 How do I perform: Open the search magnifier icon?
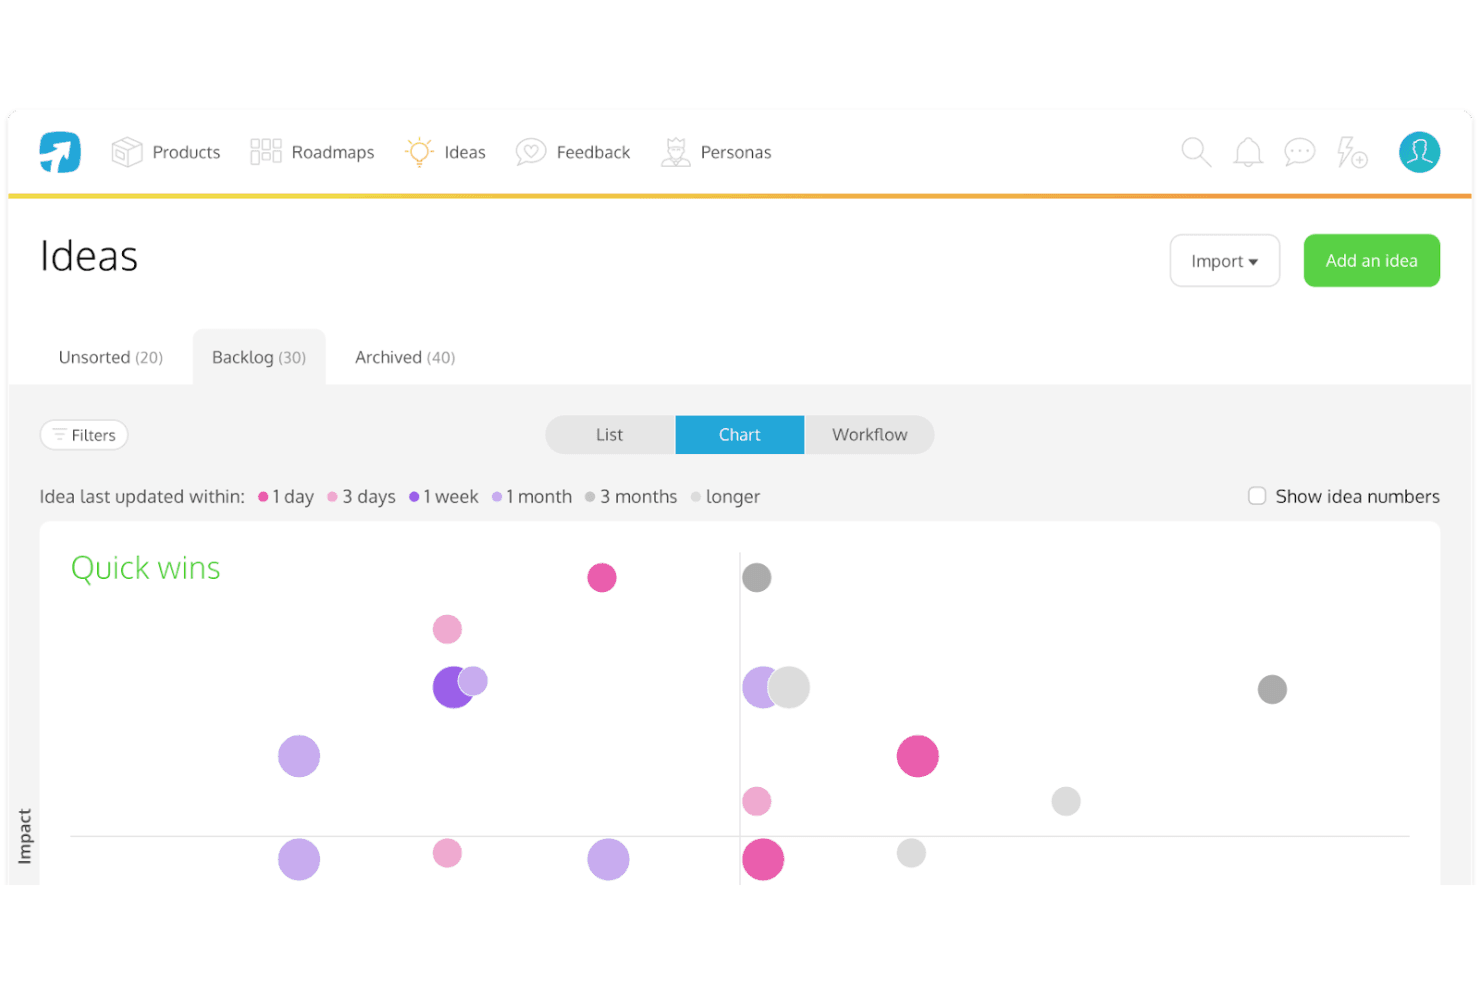point(1196,152)
